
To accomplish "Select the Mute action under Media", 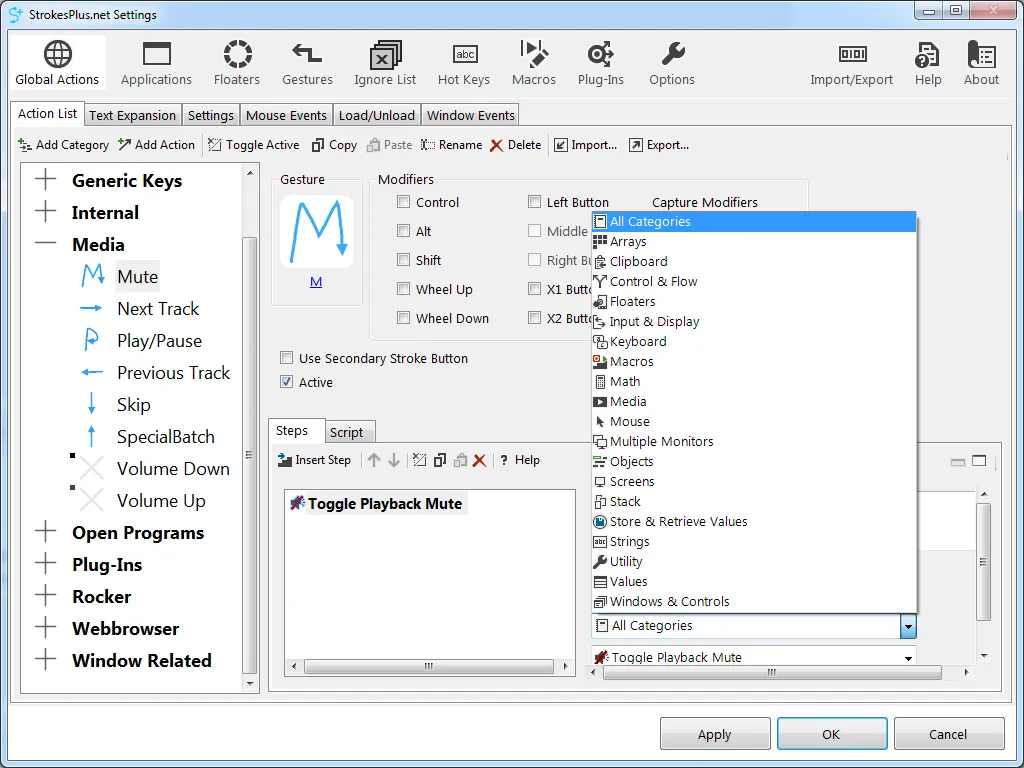I will (137, 276).
